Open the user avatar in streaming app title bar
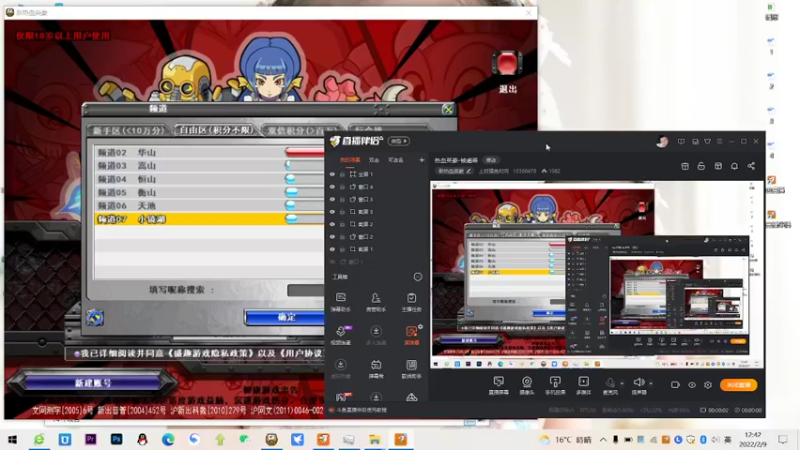This screenshot has width=800, height=450. [662, 142]
